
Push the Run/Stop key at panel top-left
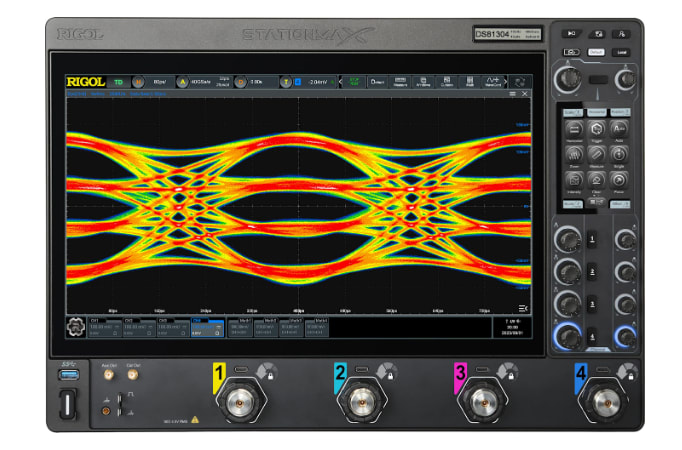tap(572, 33)
